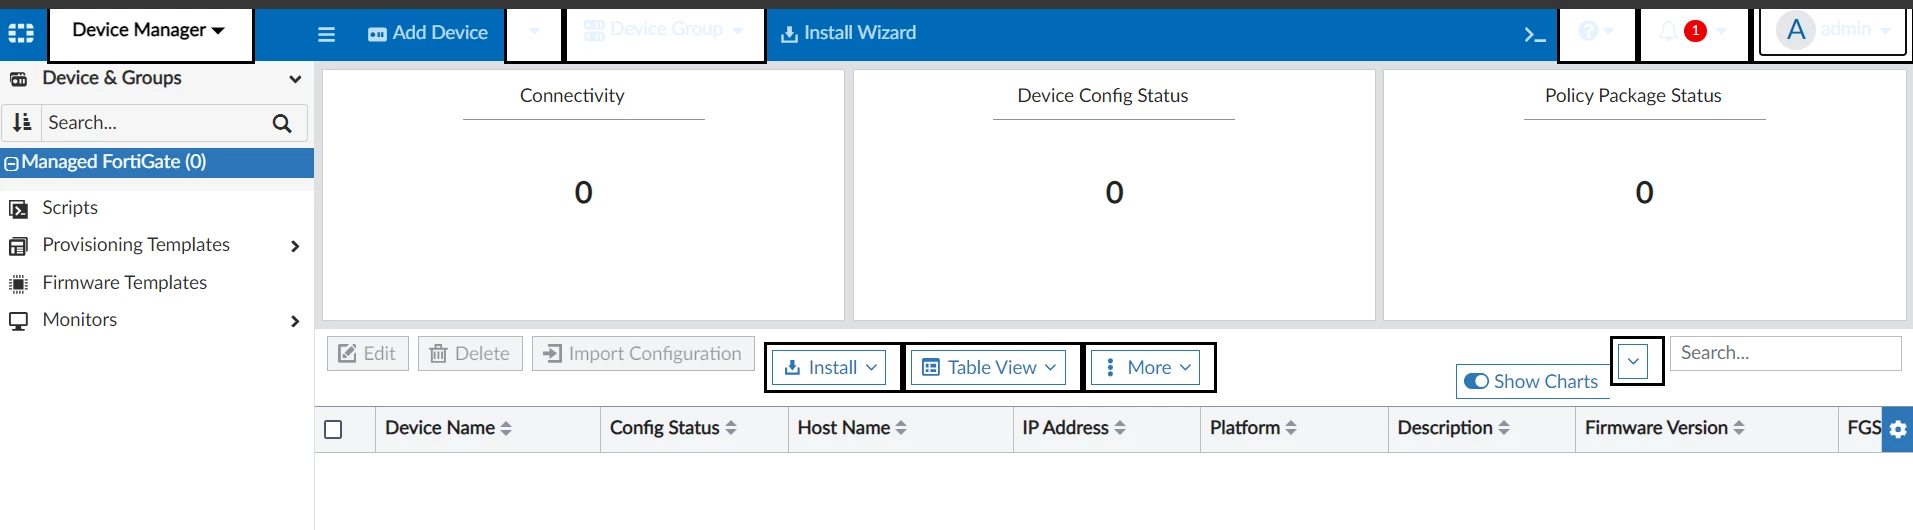Viewport: 1913px width, 530px height.
Task: Tick the select-all devices checkbox
Action: [x=334, y=430]
